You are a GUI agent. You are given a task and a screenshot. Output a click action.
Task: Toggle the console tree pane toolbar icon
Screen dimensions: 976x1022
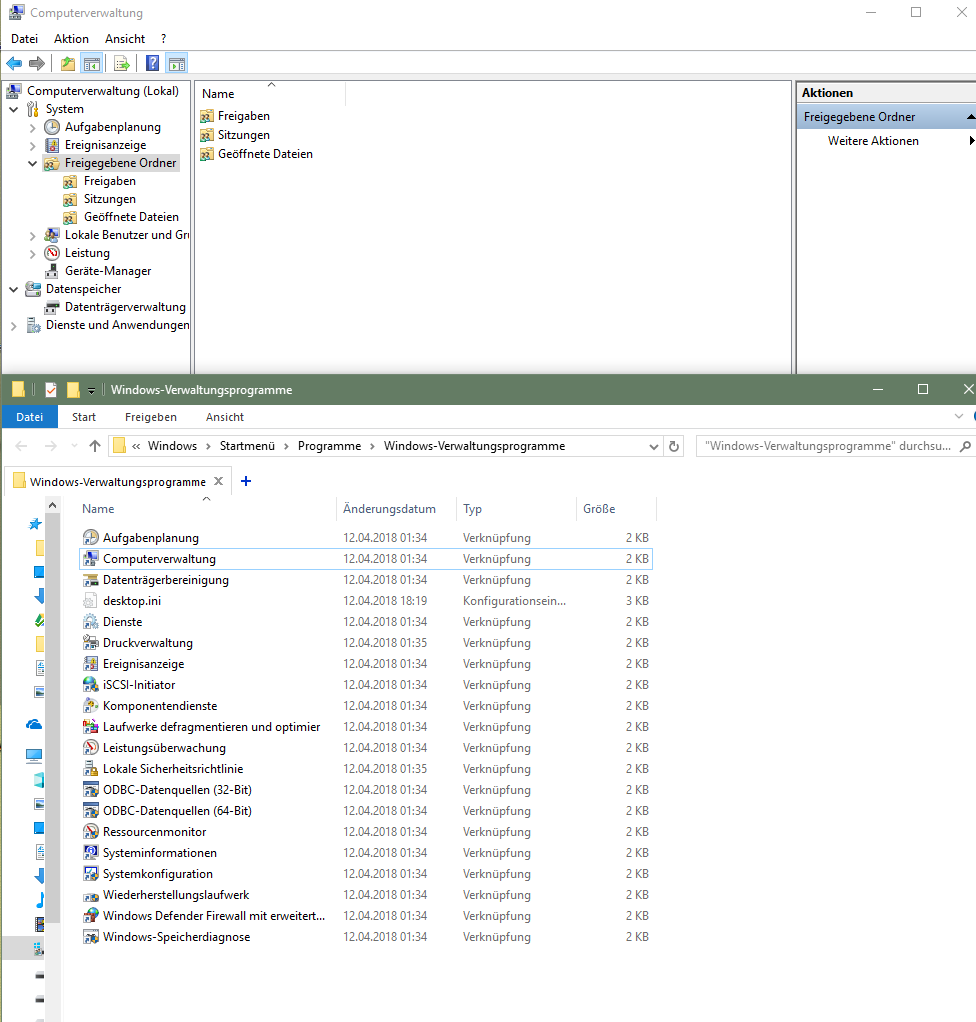[92, 63]
